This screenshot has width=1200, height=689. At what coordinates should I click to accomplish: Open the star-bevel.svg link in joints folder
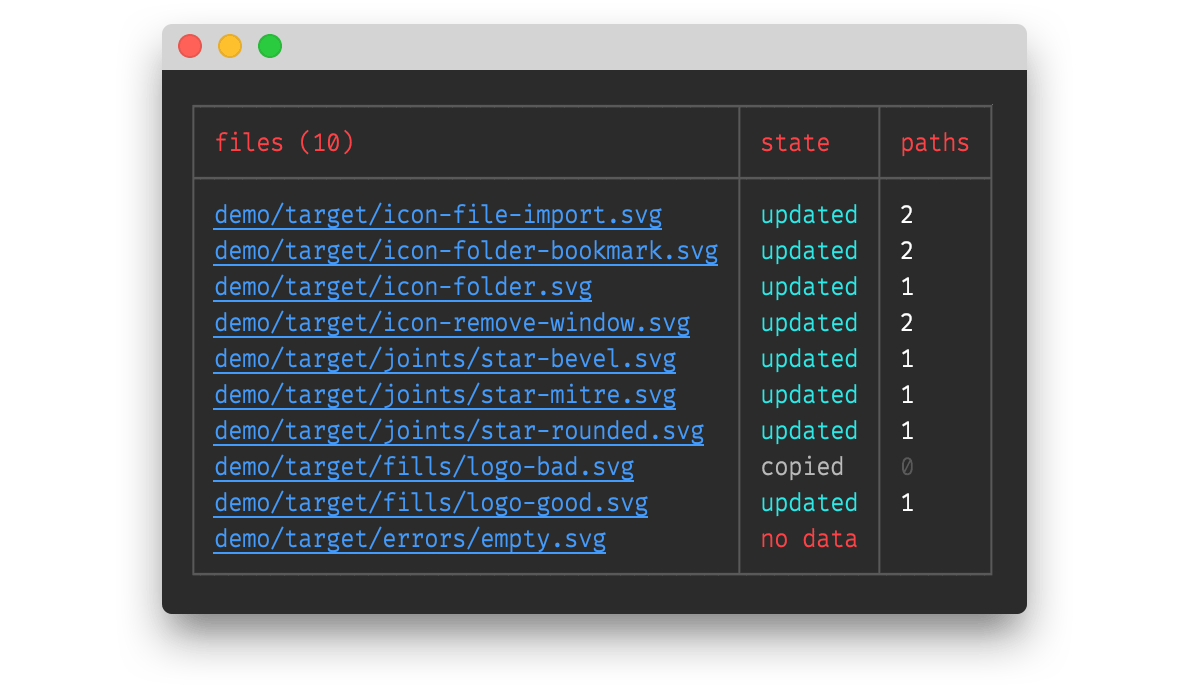pos(444,359)
